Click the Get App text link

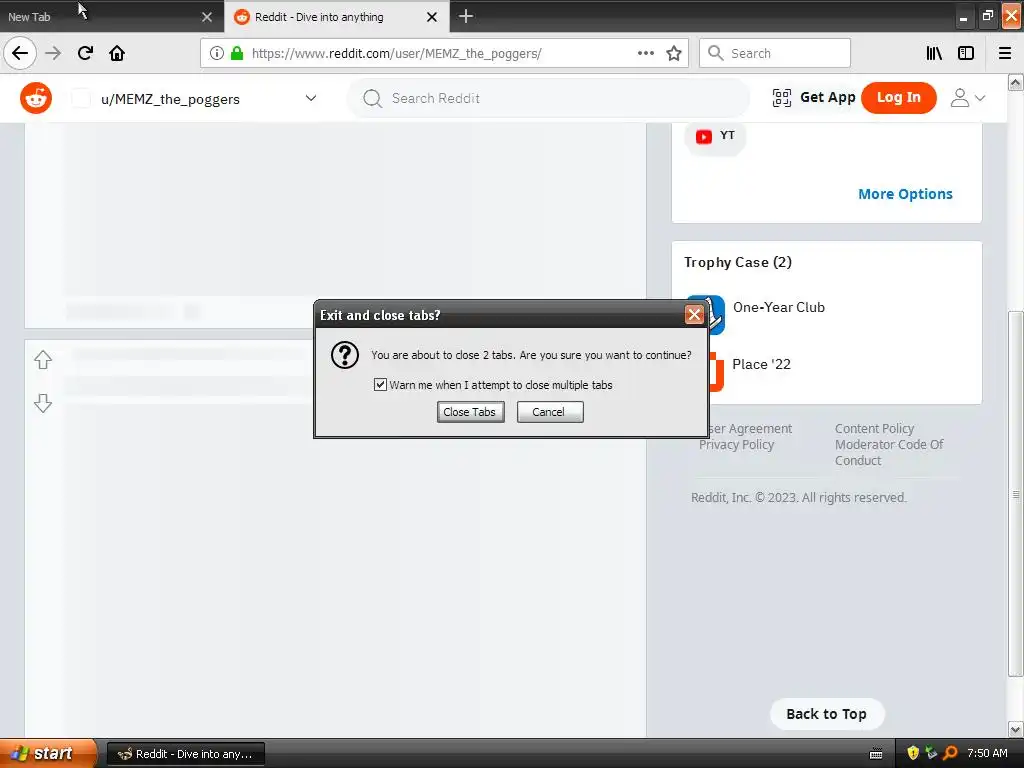[827, 97]
